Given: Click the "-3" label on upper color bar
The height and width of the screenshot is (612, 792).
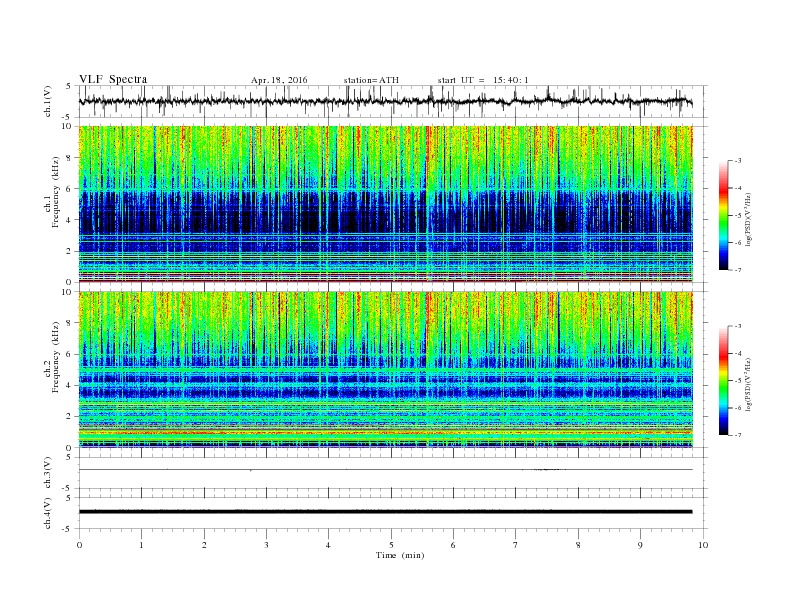Looking at the screenshot, I should [738, 161].
